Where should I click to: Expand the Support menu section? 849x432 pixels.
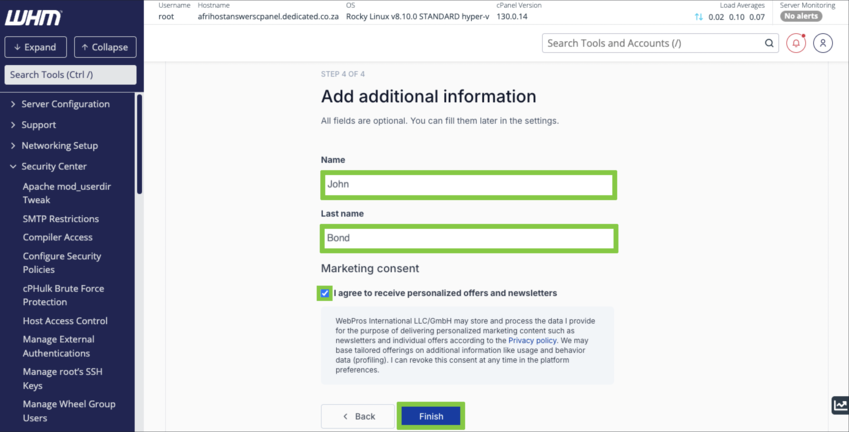click(38, 125)
